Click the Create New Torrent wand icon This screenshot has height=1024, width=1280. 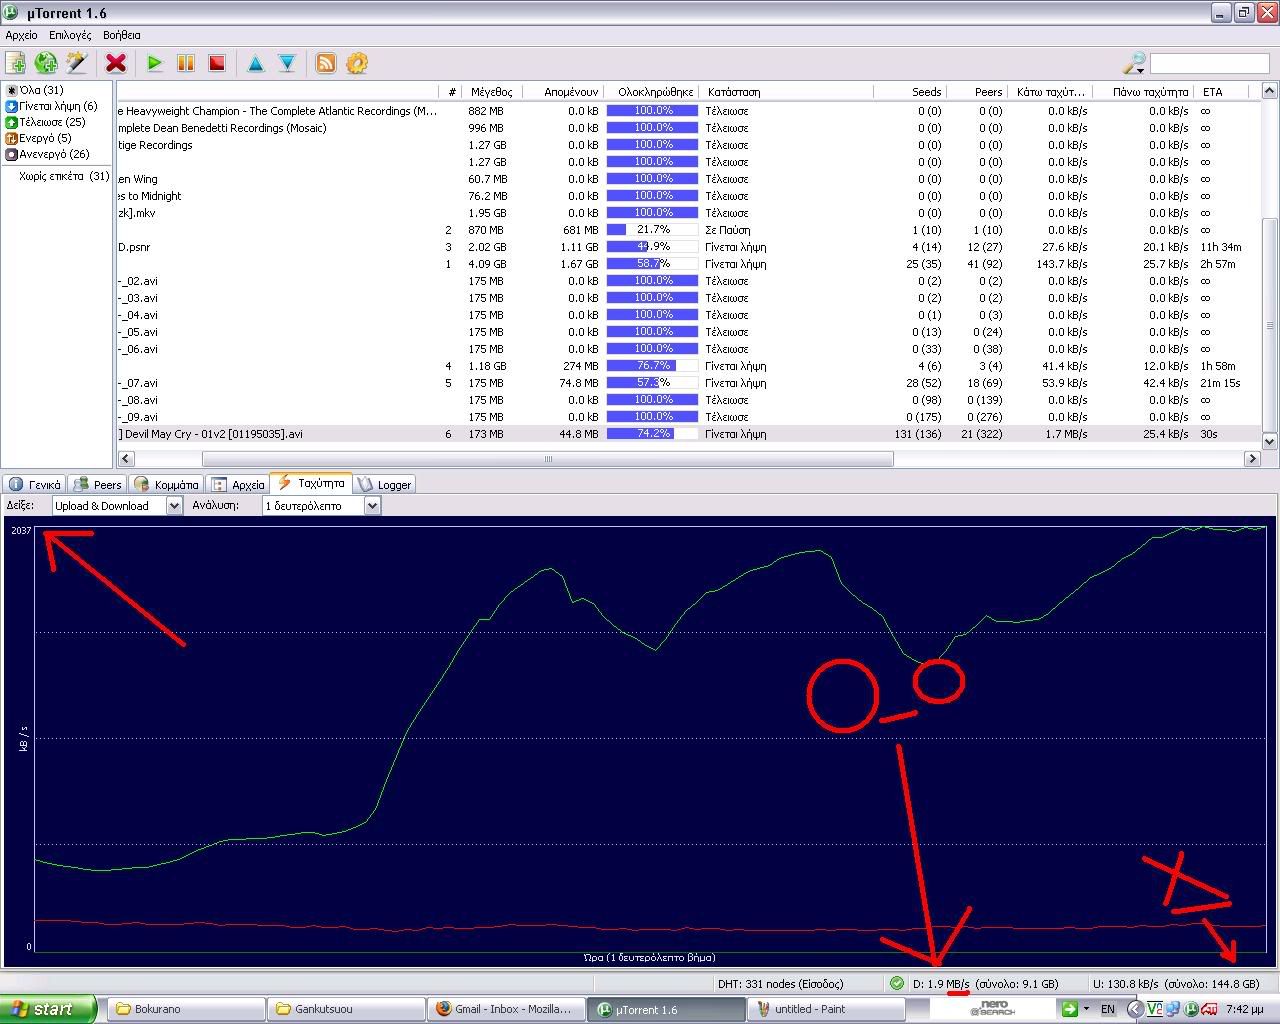[77, 63]
